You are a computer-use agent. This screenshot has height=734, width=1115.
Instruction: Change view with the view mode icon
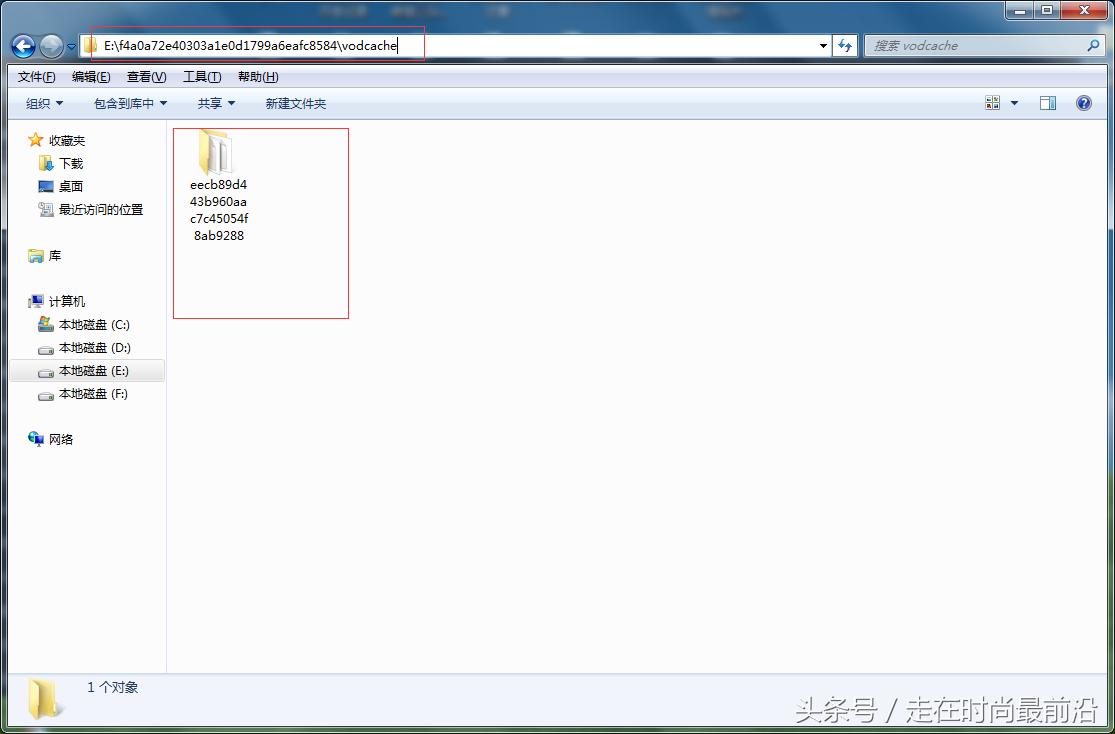click(x=993, y=103)
